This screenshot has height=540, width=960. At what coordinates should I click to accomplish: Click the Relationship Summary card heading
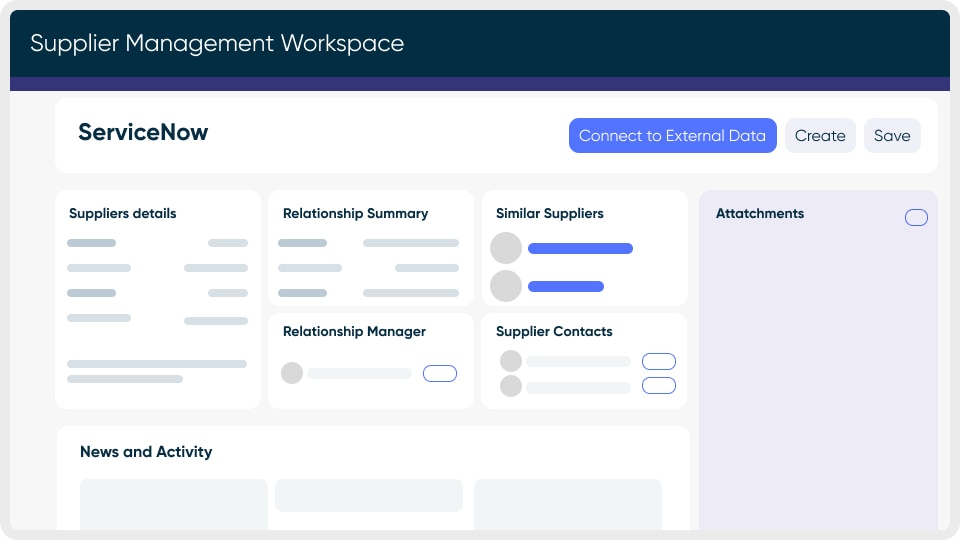tap(355, 213)
